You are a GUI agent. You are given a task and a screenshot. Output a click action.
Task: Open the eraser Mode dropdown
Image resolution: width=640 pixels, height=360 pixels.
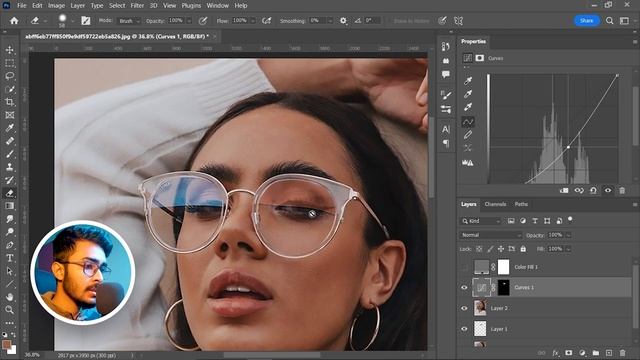click(x=129, y=21)
